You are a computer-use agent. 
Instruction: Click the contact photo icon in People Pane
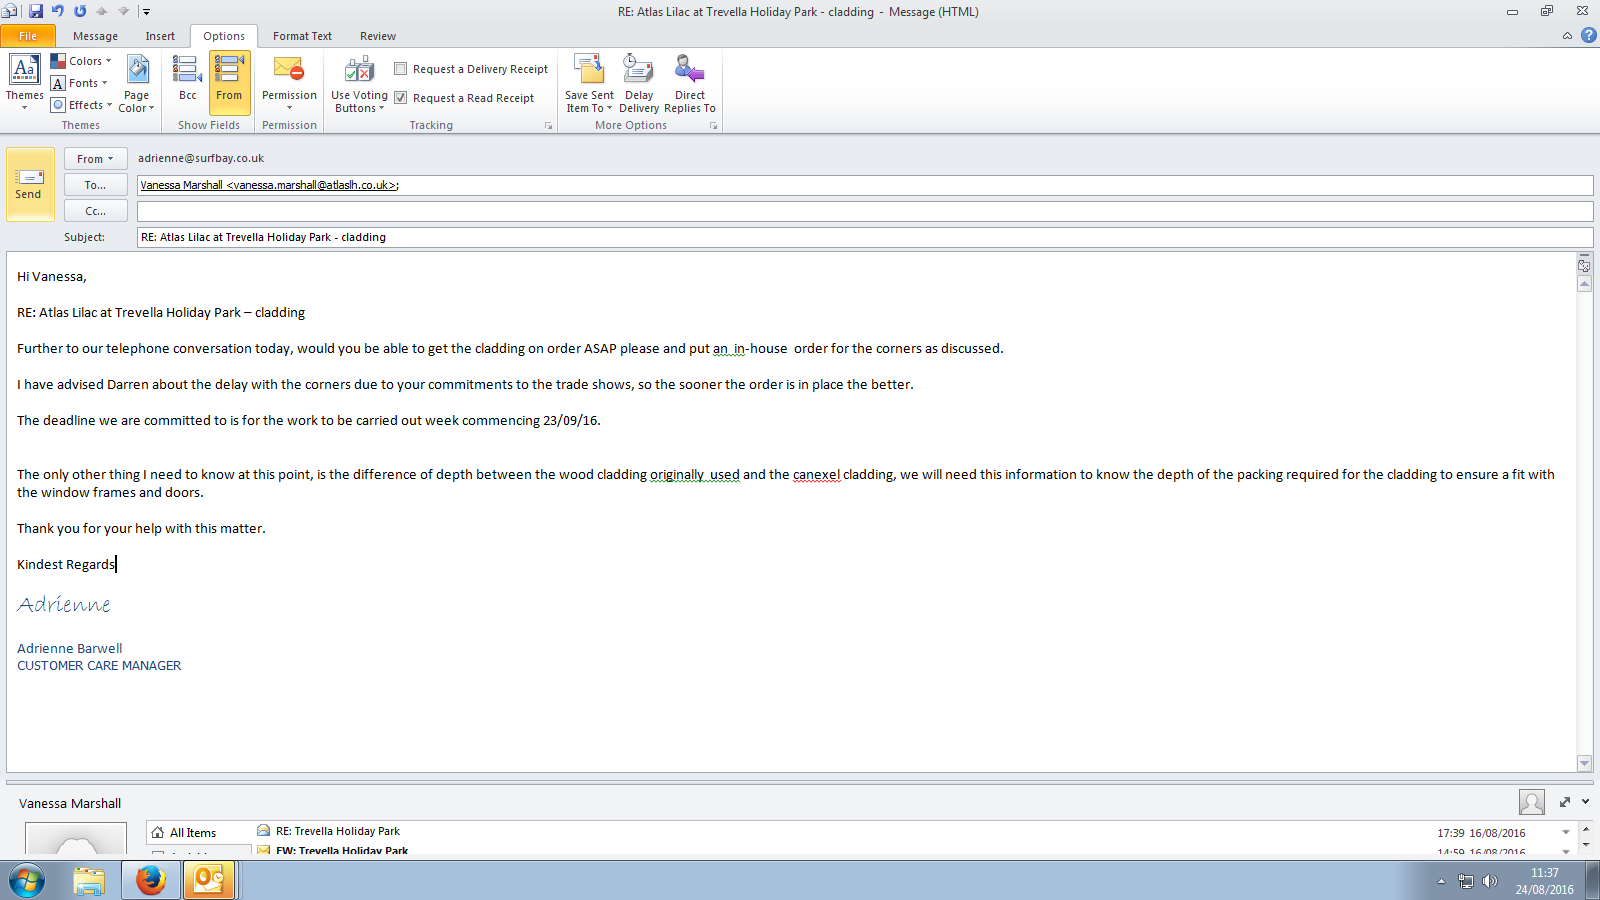pos(1531,802)
